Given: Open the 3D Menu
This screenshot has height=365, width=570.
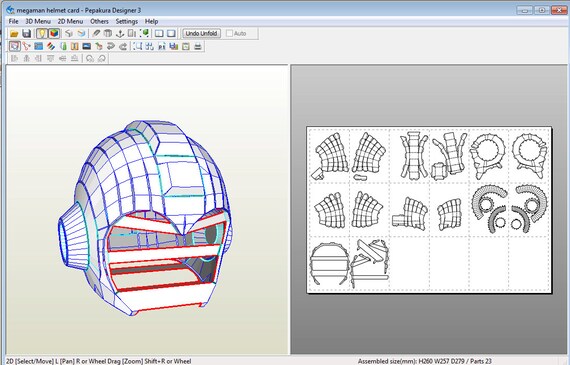Looking at the screenshot, I should click(x=38, y=21).
